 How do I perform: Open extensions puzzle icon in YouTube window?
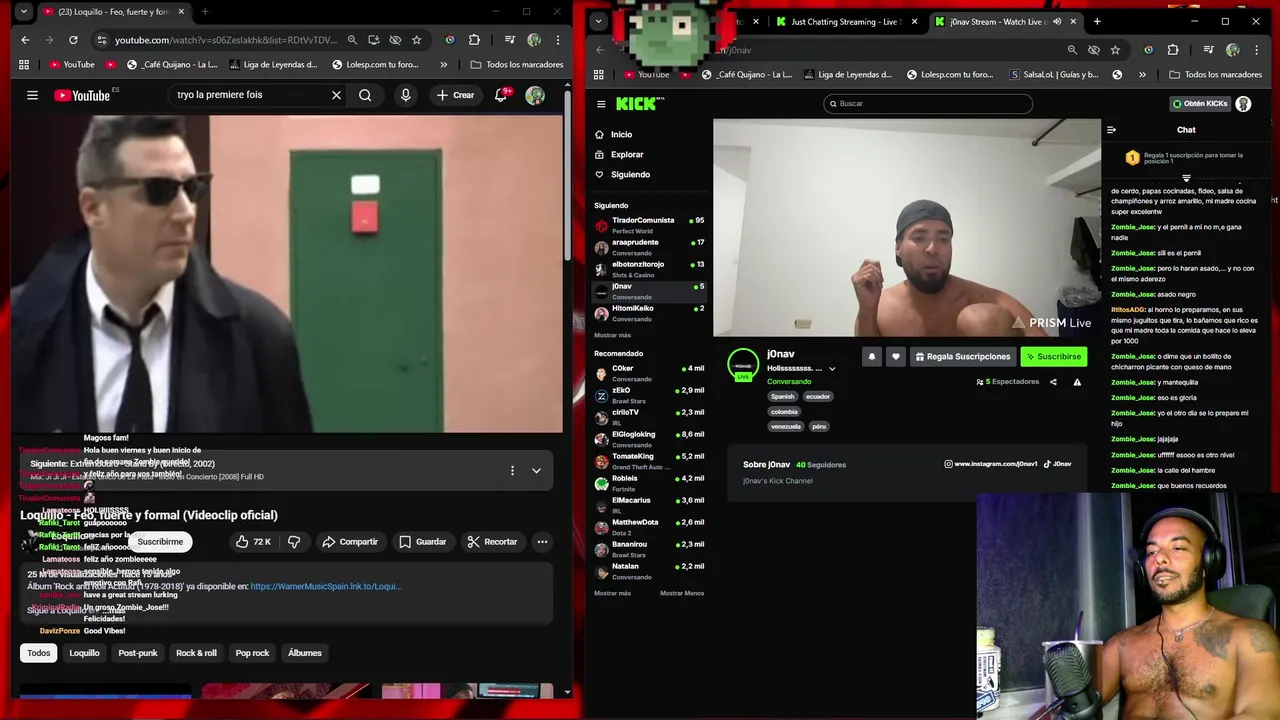pos(474,40)
